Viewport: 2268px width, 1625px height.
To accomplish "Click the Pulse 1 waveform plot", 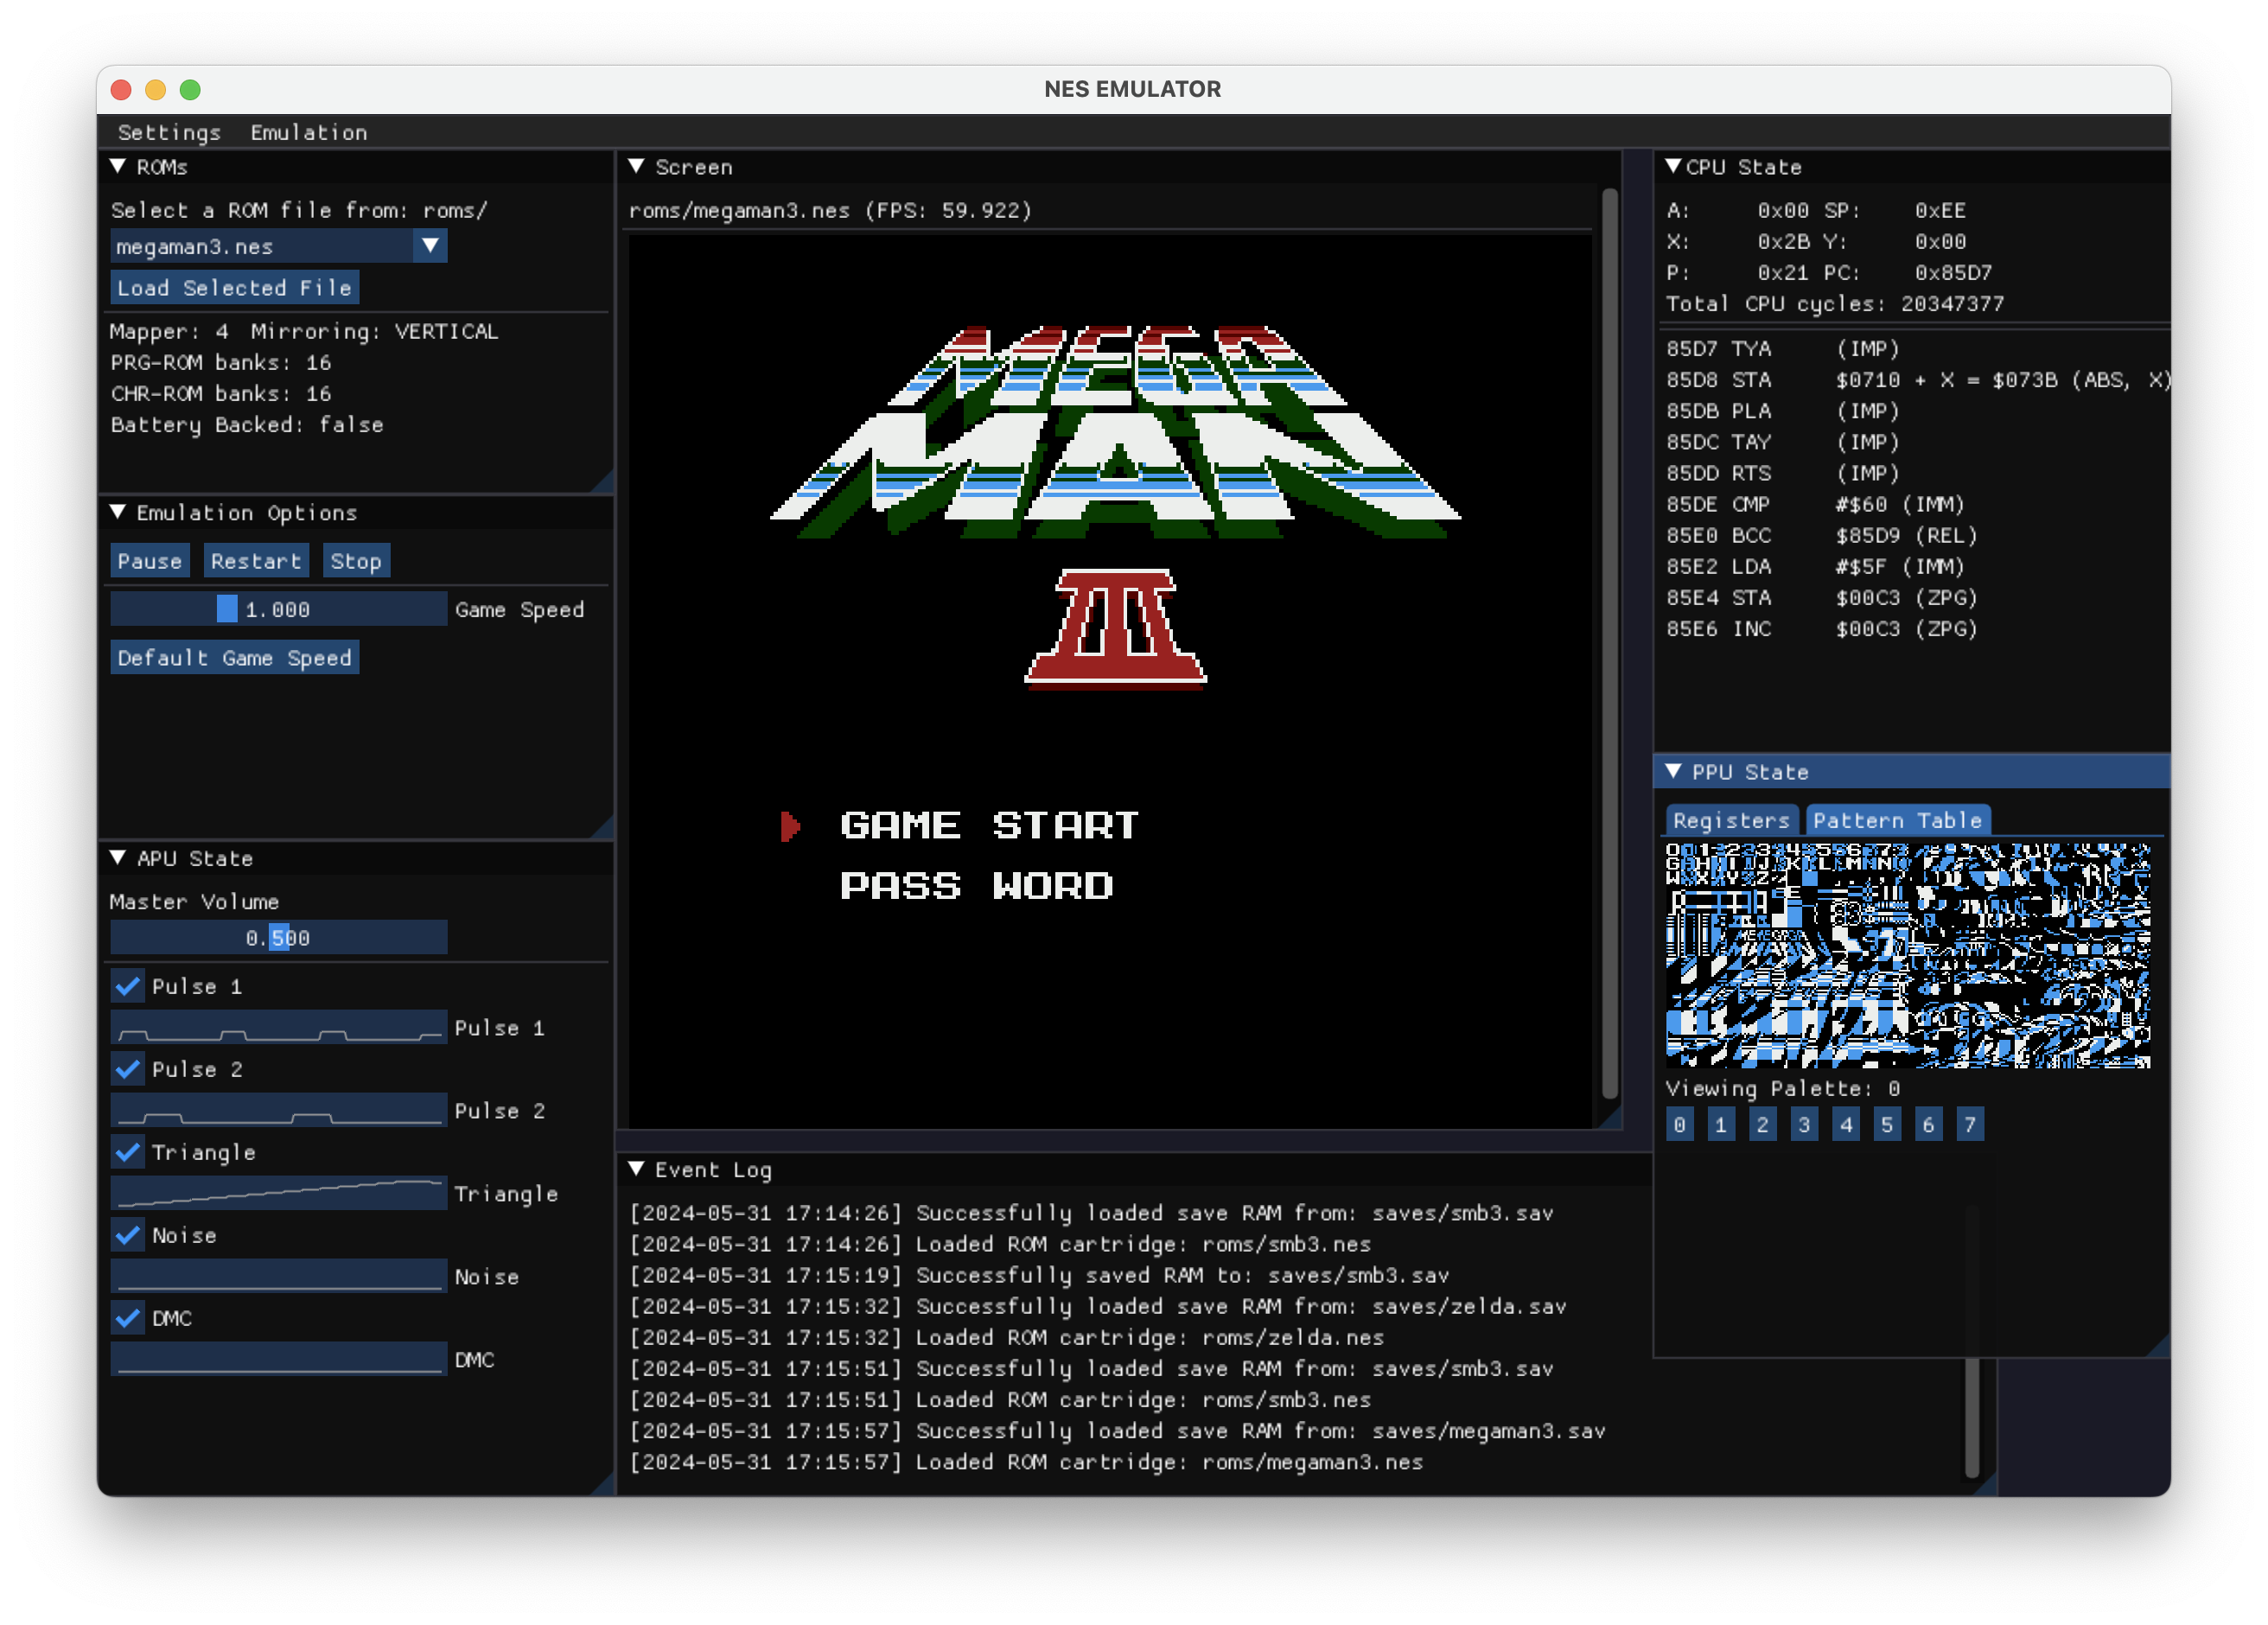I will [278, 1027].
